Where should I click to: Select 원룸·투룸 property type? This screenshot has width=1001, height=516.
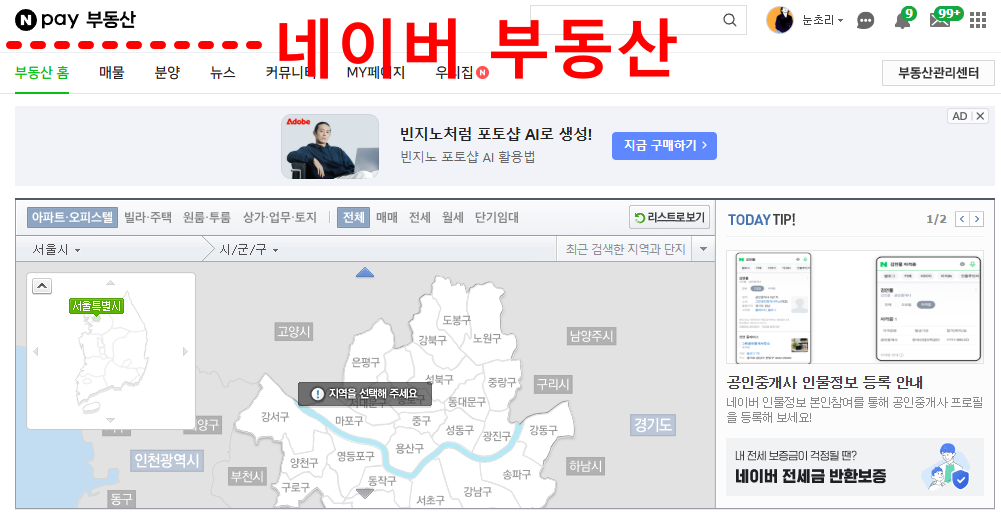207,217
